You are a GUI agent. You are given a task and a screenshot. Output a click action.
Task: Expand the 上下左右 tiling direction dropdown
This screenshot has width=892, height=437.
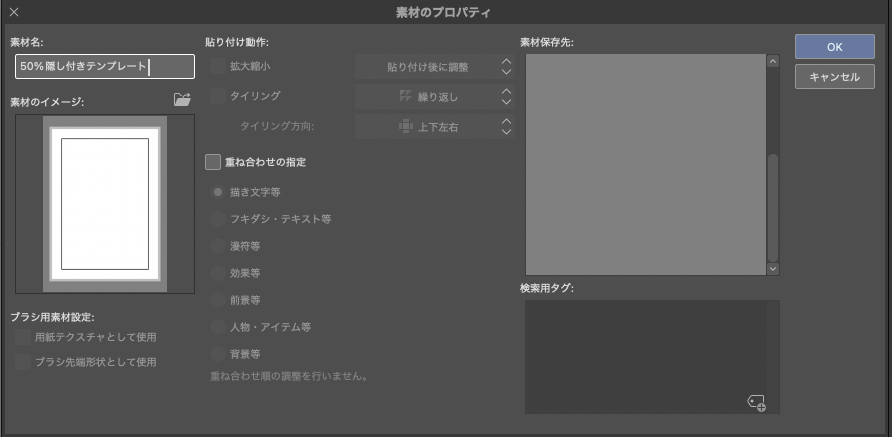(433, 127)
